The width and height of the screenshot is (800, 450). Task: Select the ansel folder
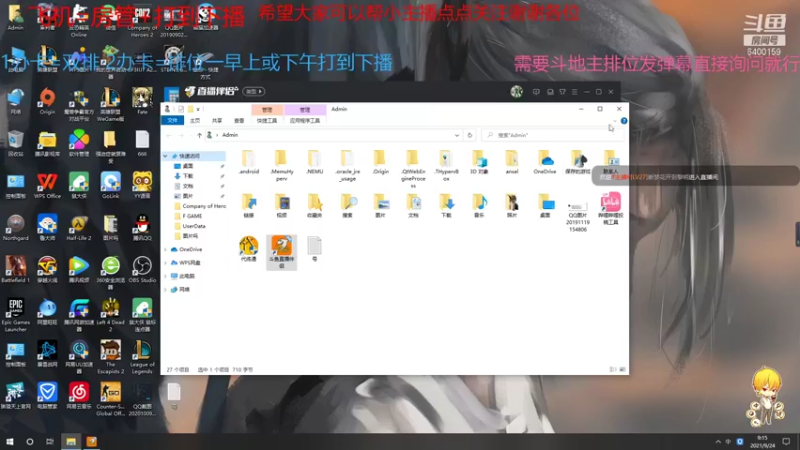point(512,163)
